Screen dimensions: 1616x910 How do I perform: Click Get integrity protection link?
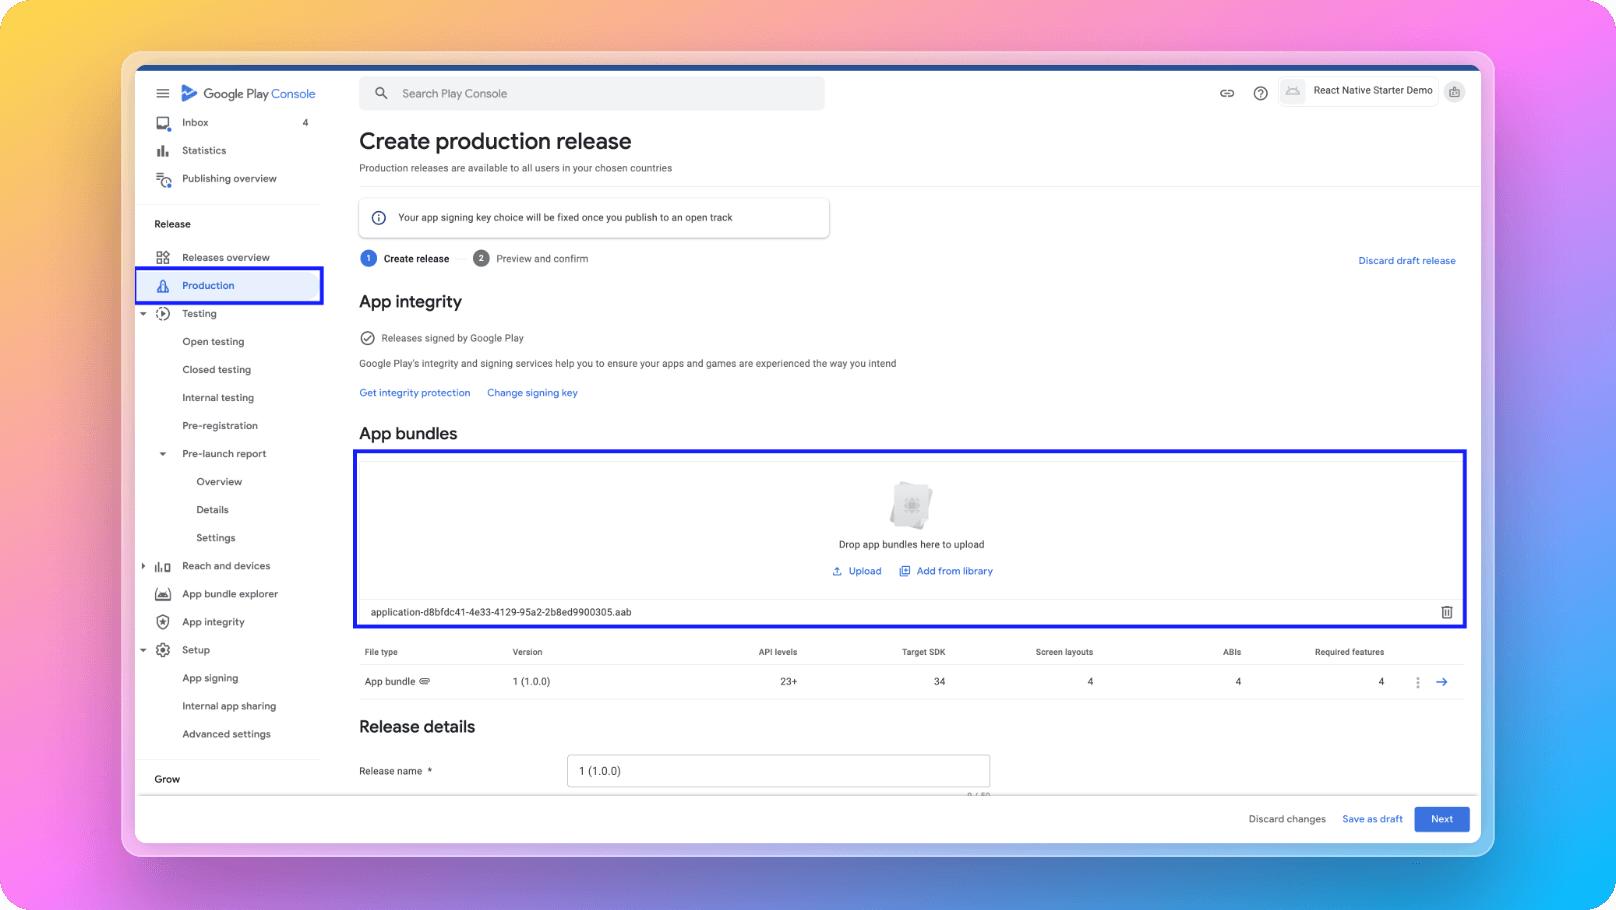[x=415, y=393]
